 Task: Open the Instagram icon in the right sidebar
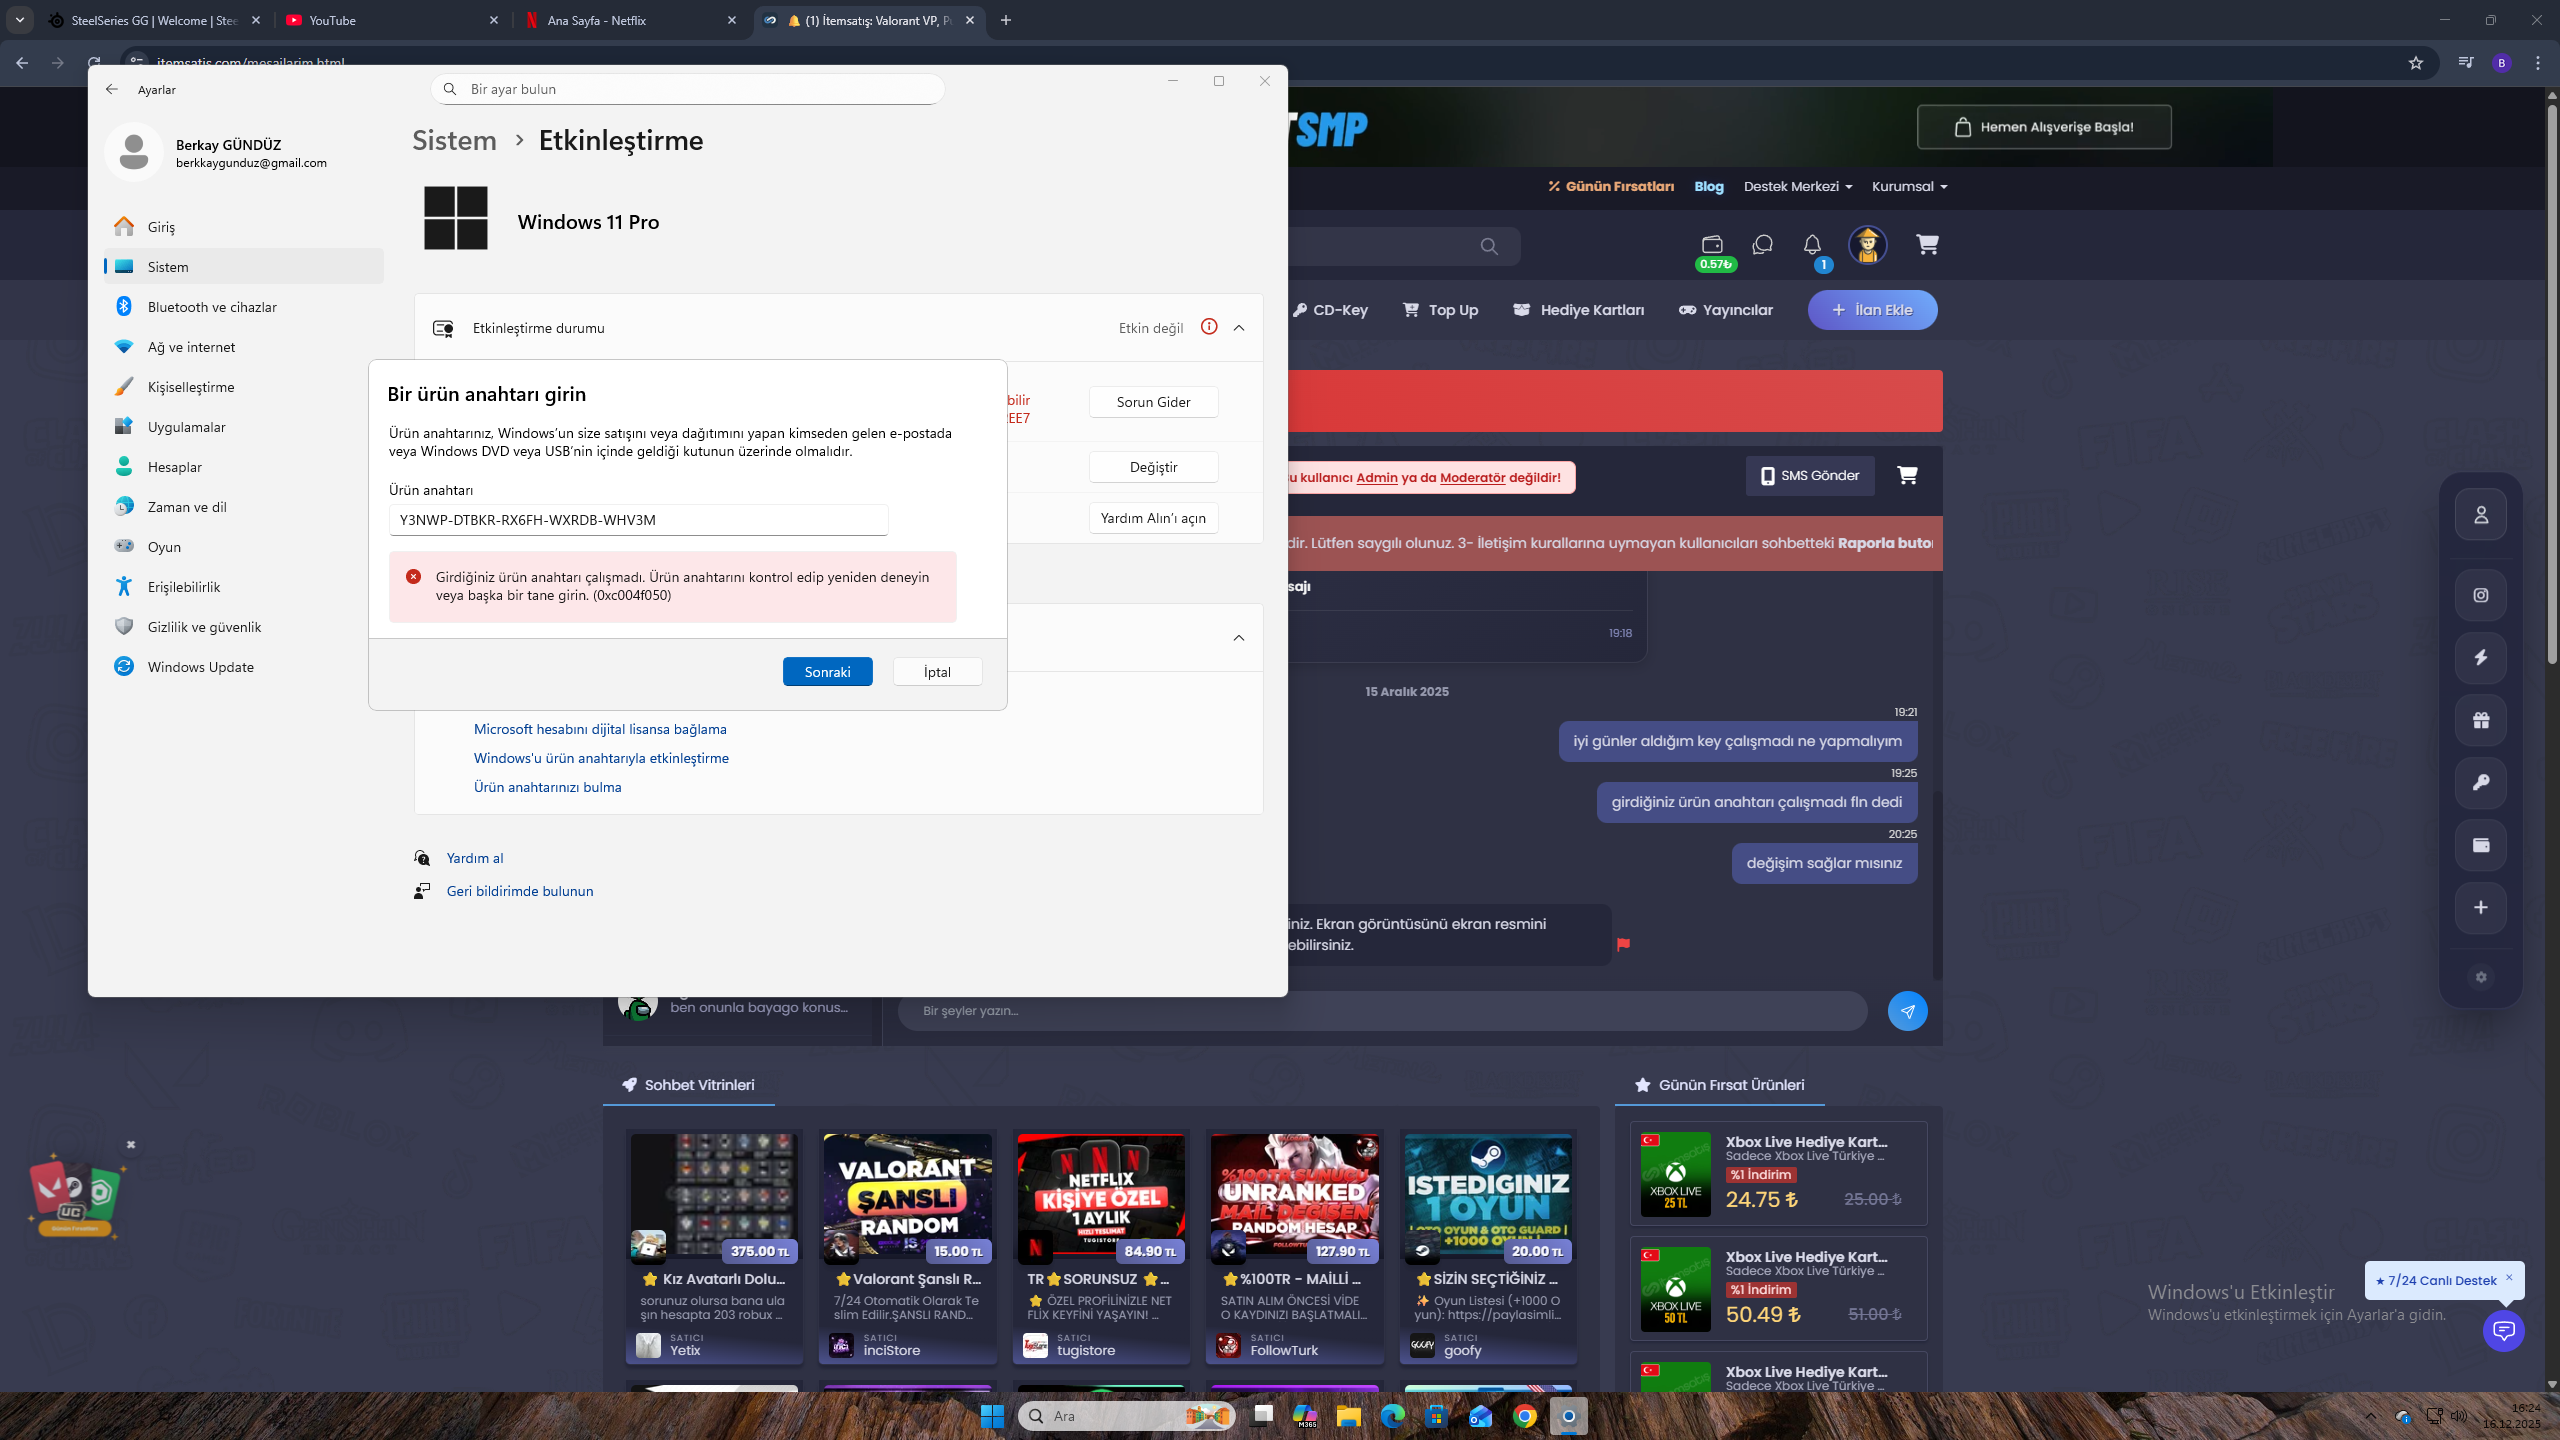[2481, 595]
